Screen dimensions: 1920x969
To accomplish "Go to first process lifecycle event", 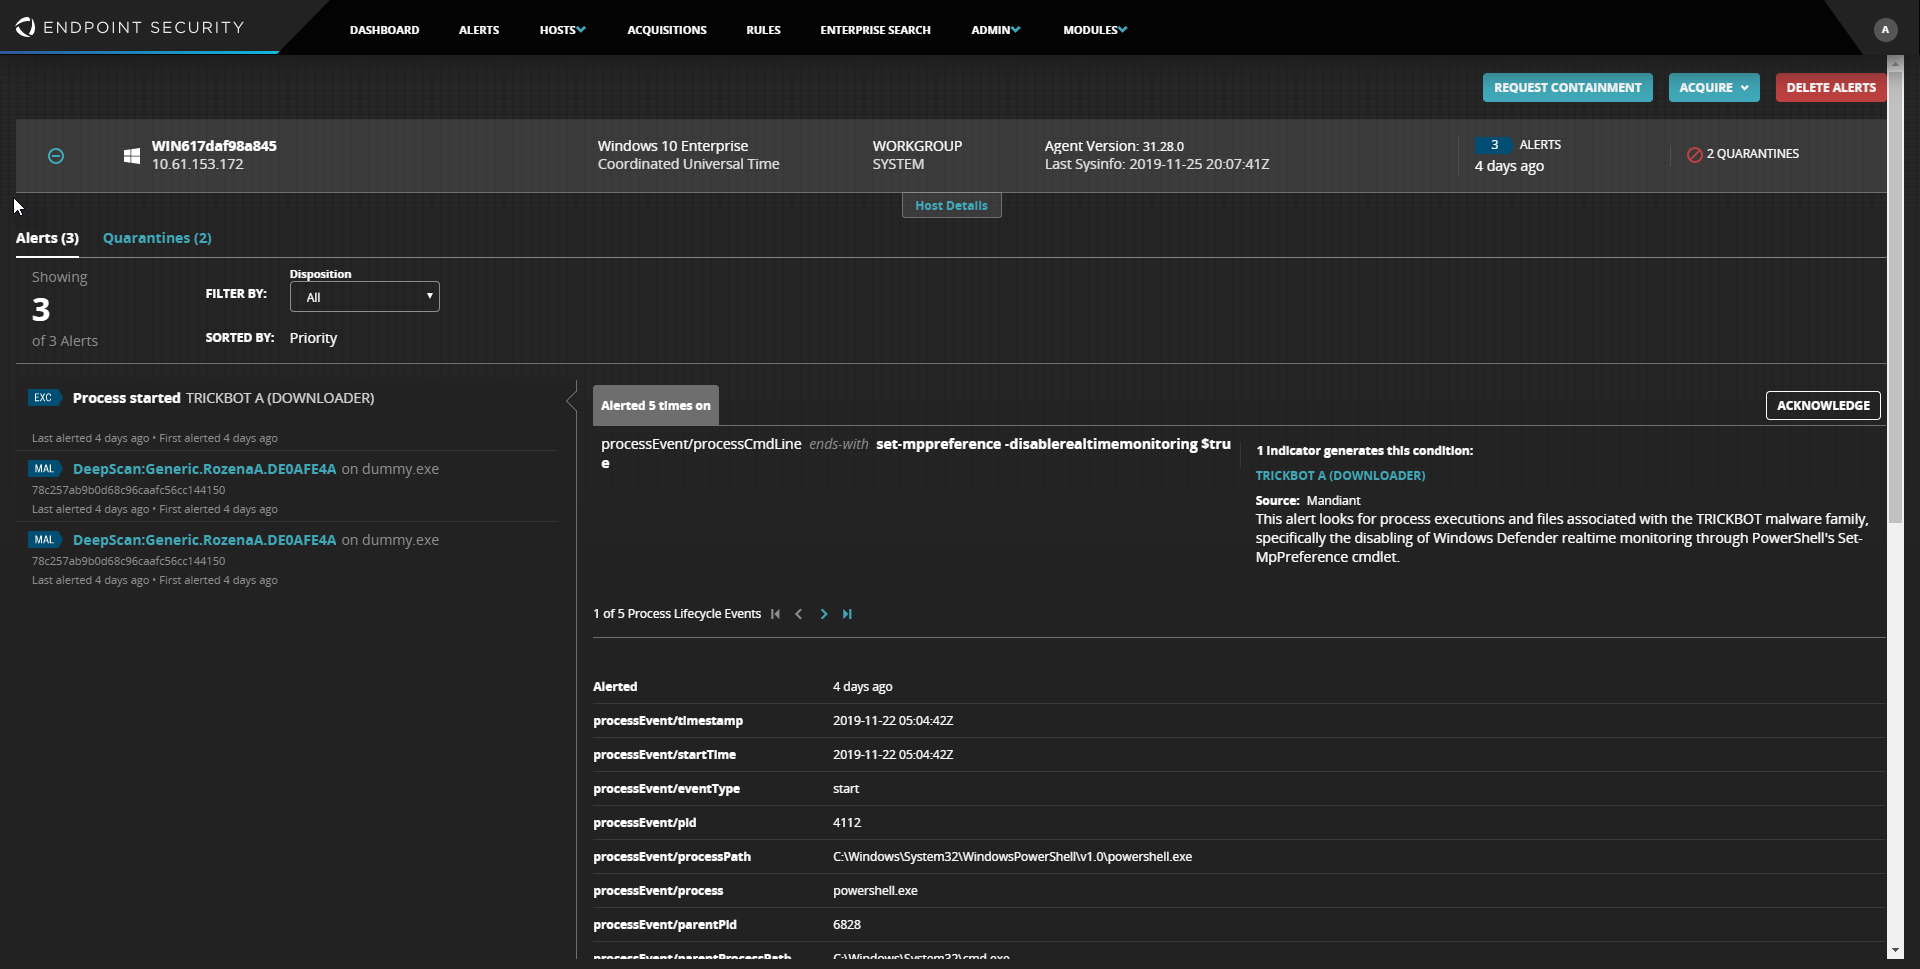I will 775,614.
